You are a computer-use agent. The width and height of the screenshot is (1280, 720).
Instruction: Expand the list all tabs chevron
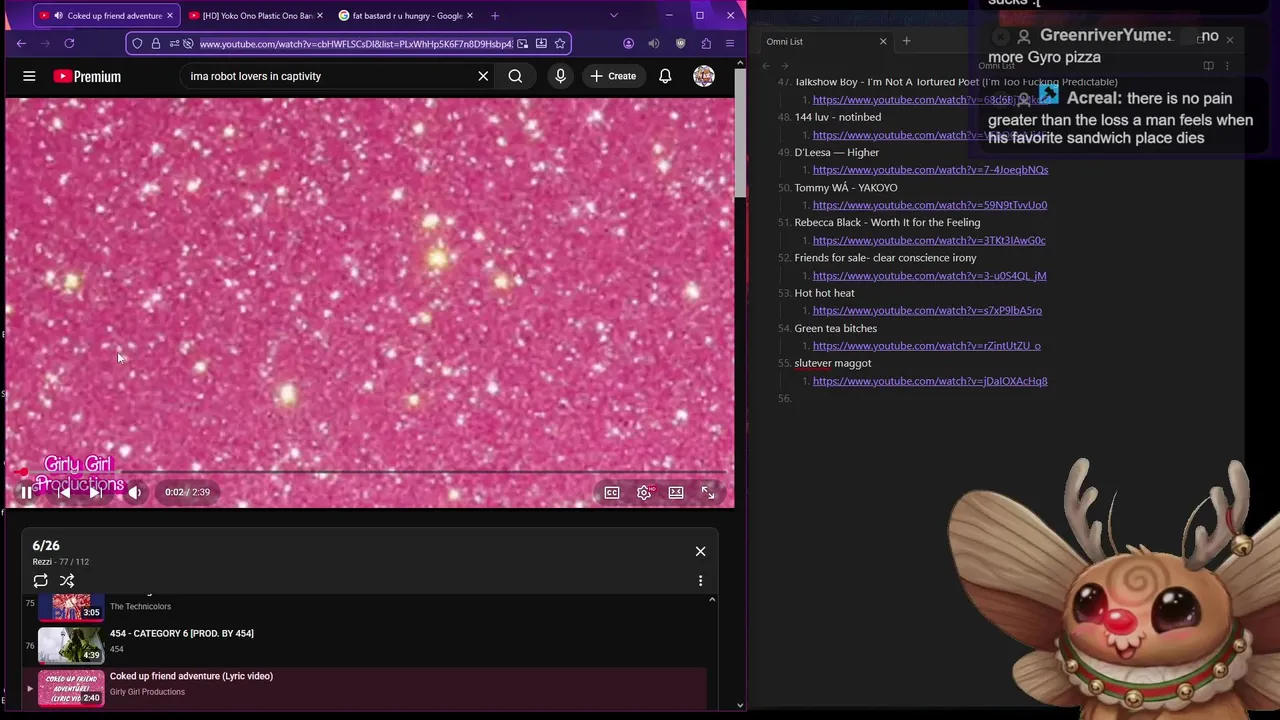[614, 15]
